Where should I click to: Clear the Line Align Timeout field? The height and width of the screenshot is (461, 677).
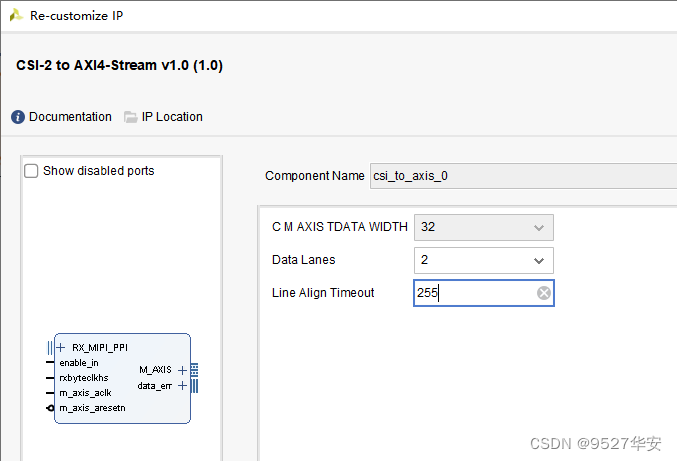pos(543,293)
